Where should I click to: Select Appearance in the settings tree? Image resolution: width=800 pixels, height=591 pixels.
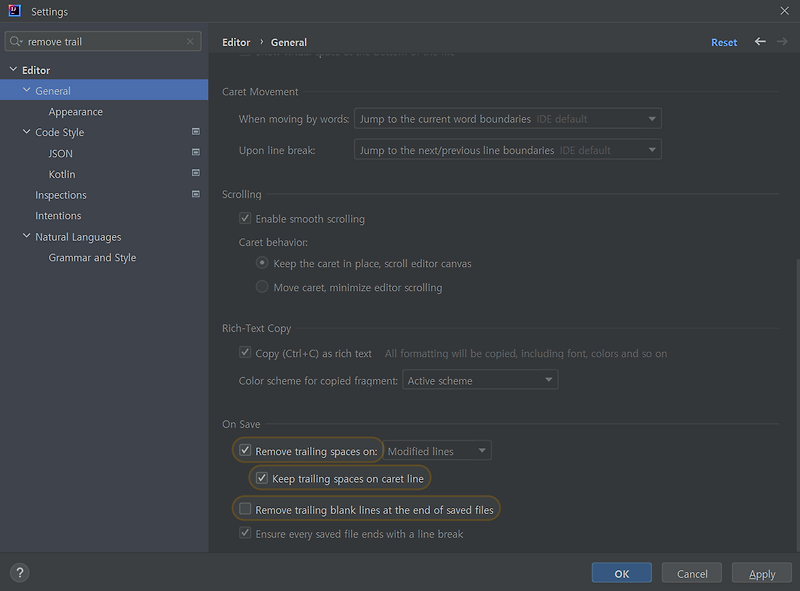[76, 112]
